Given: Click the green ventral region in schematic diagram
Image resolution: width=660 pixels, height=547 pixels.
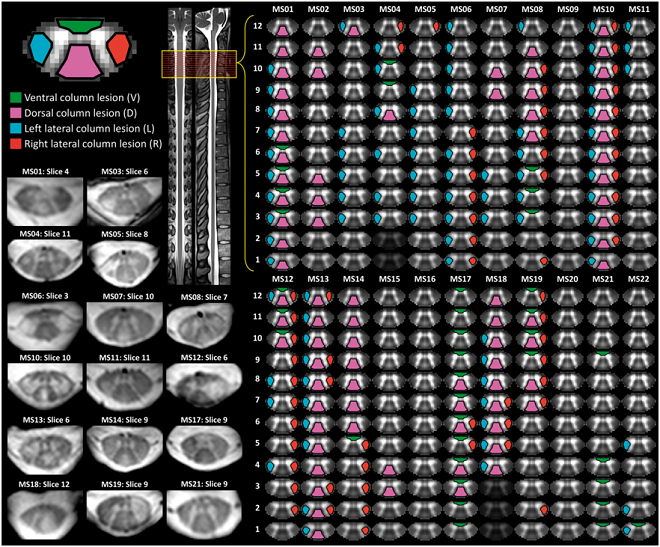Looking at the screenshot, I should tap(79, 22).
